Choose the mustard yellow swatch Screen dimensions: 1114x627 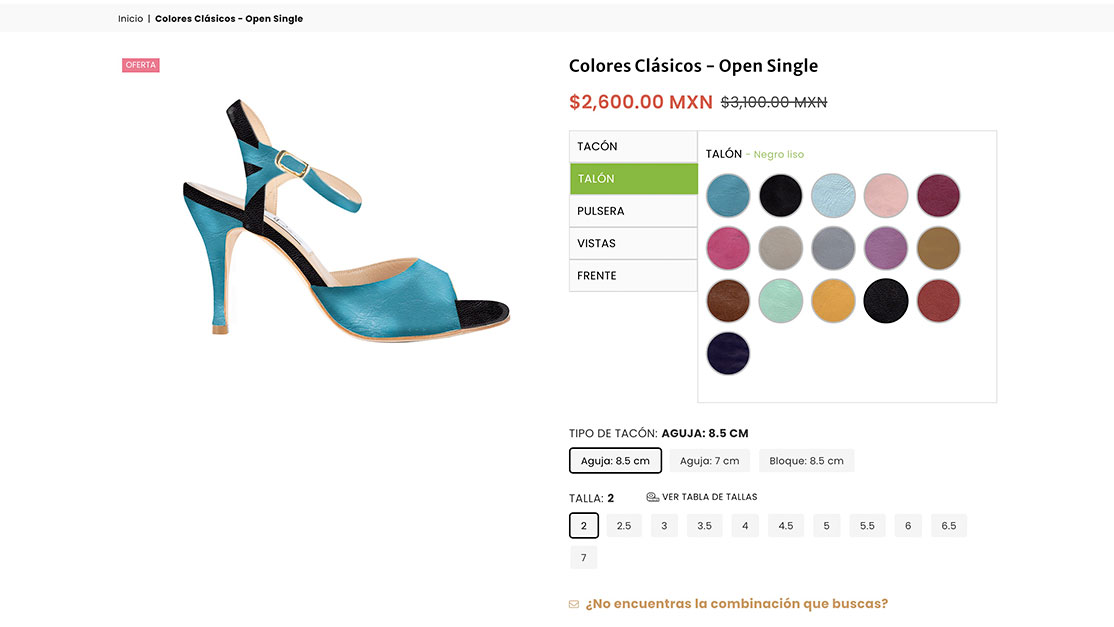coord(833,300)
